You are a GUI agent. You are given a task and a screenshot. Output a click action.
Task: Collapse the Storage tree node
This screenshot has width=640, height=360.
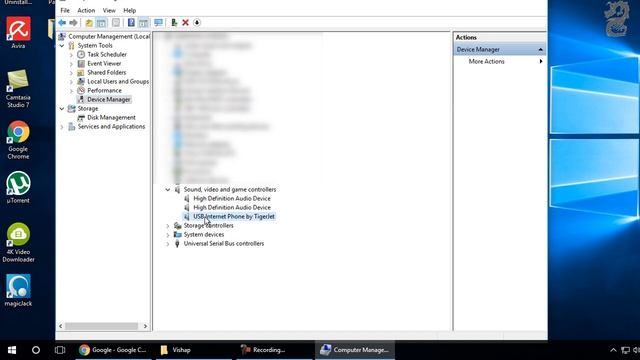coord(62,109)
